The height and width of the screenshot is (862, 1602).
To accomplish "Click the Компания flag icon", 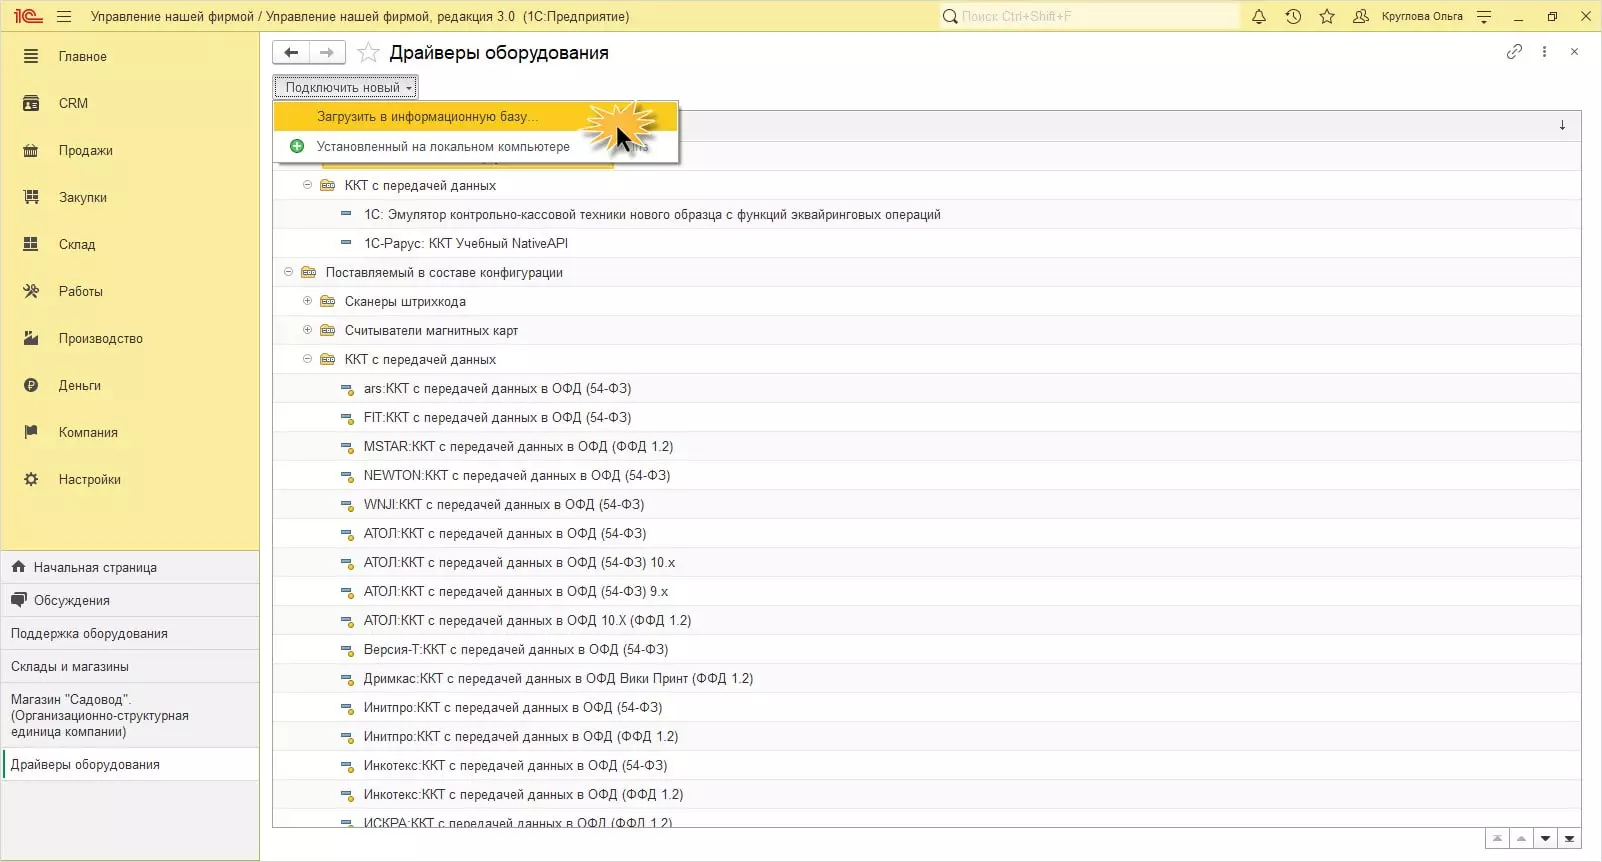I will point(31,432).
